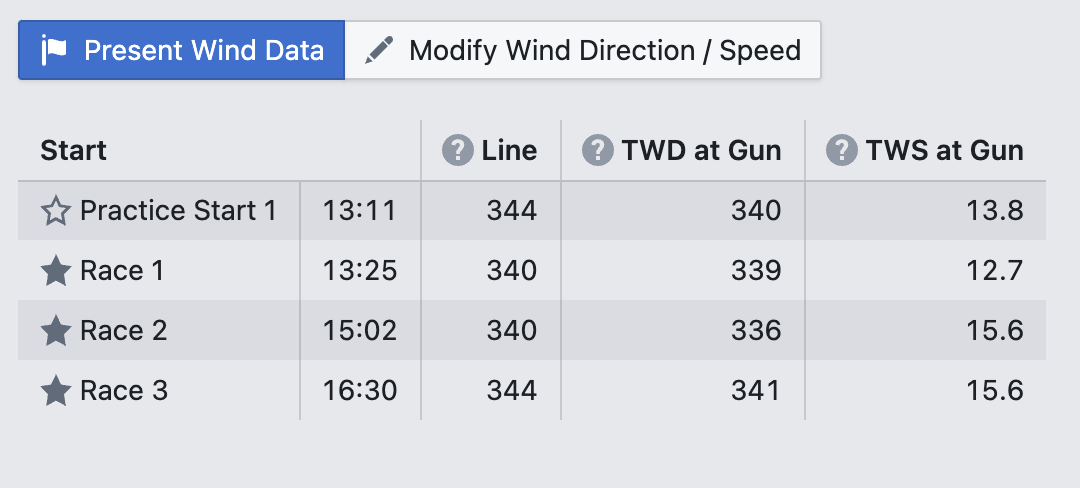Click the Line value 344 for Race 3
Image resolution: width=1080 pixels, height=488 pixels.
(x=512, y=390)
